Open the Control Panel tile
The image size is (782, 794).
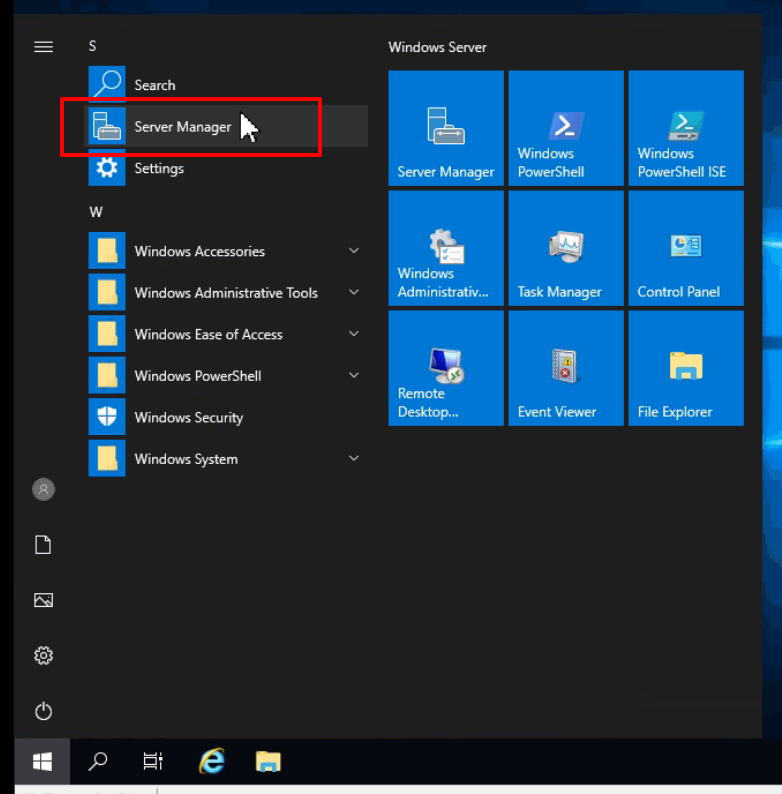tap(686, 248)
